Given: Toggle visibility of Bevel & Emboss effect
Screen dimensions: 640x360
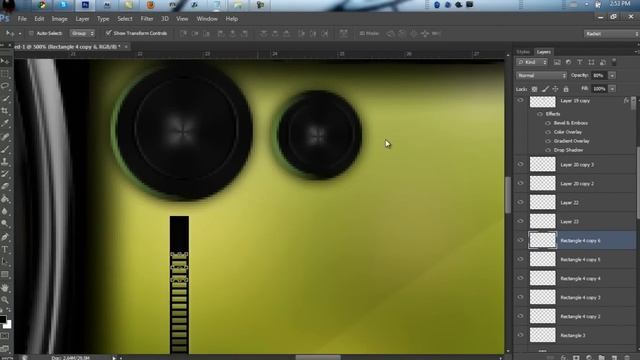Looking at the screenshot, I should point(548,123).
